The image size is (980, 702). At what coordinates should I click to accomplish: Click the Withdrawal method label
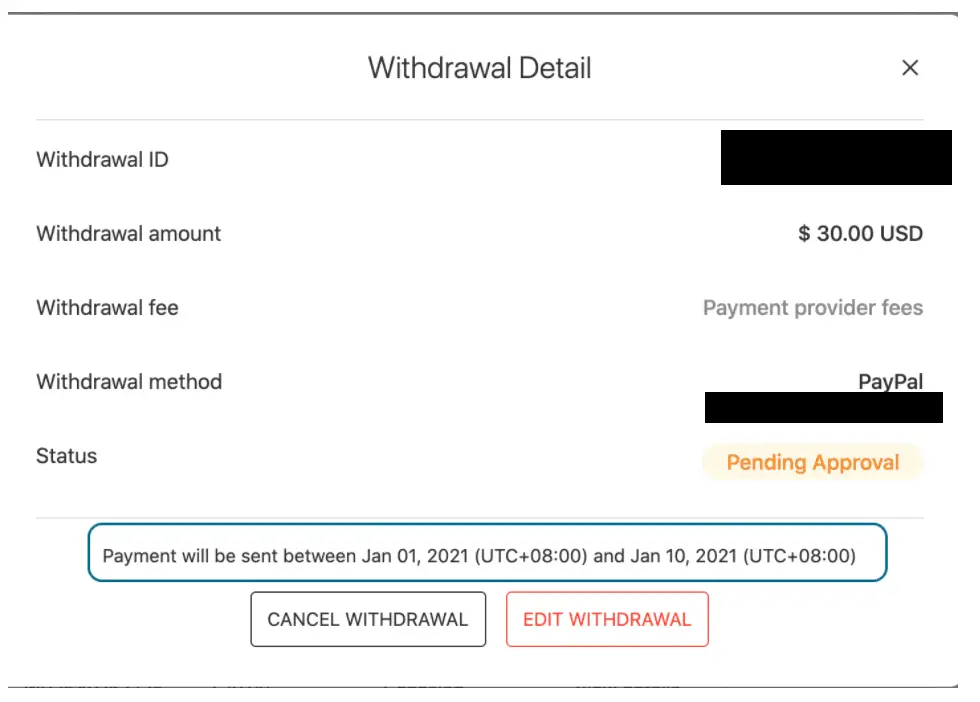(x=129, y=381)
